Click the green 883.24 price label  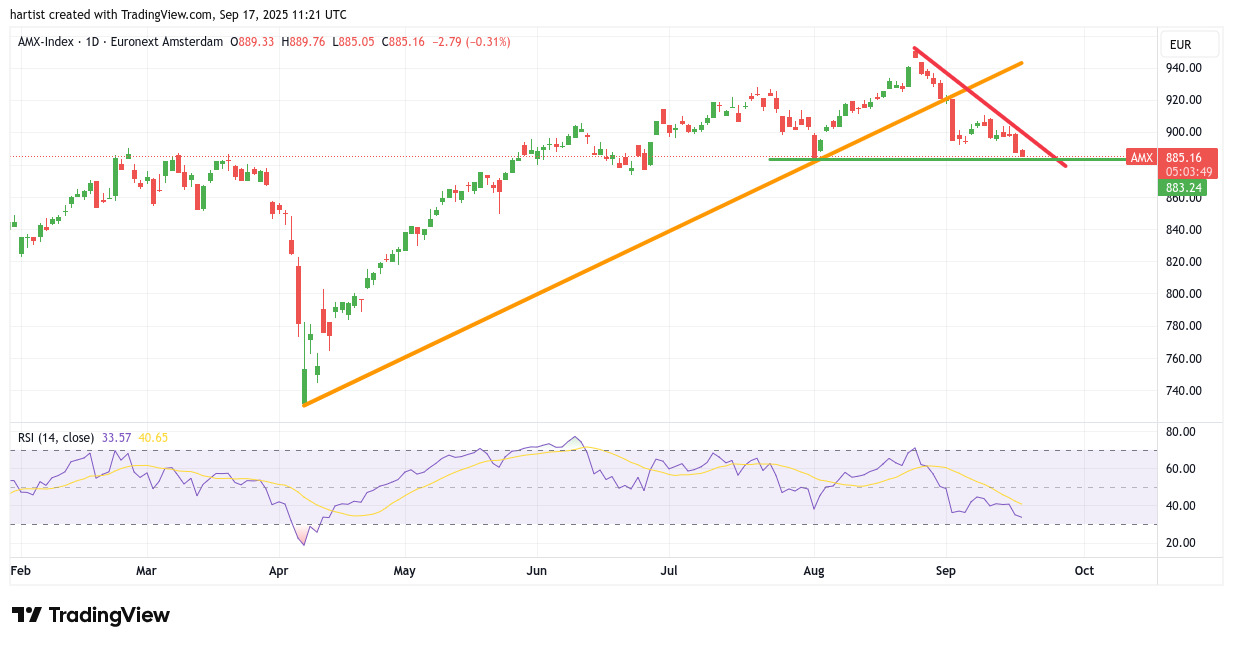(1184, 187)
